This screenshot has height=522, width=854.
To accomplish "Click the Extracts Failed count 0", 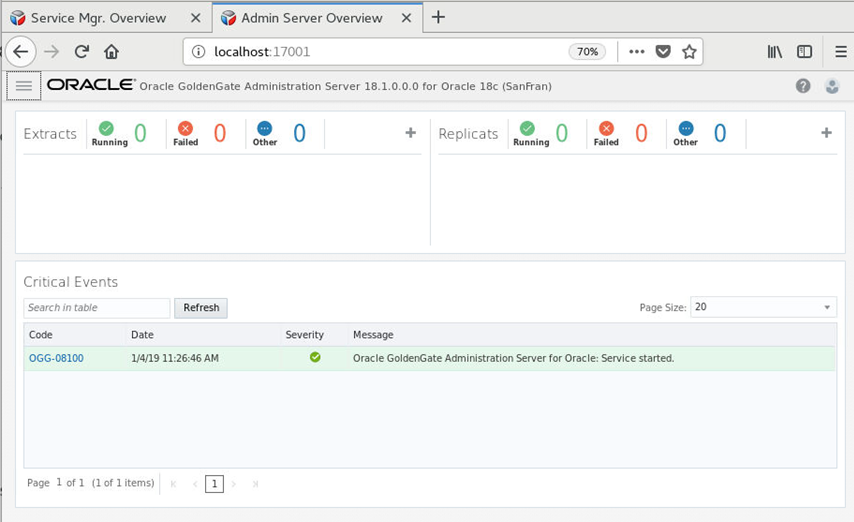I will [x=219, y=133].
